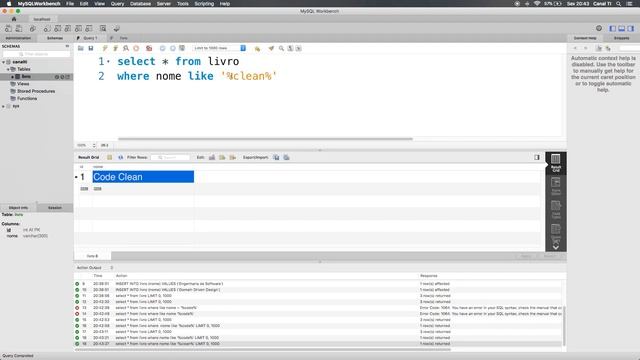The height and width of the screenshot is (360, 640).
Task: Select Stored Procedures in schema tree
Action: (36, 91)
